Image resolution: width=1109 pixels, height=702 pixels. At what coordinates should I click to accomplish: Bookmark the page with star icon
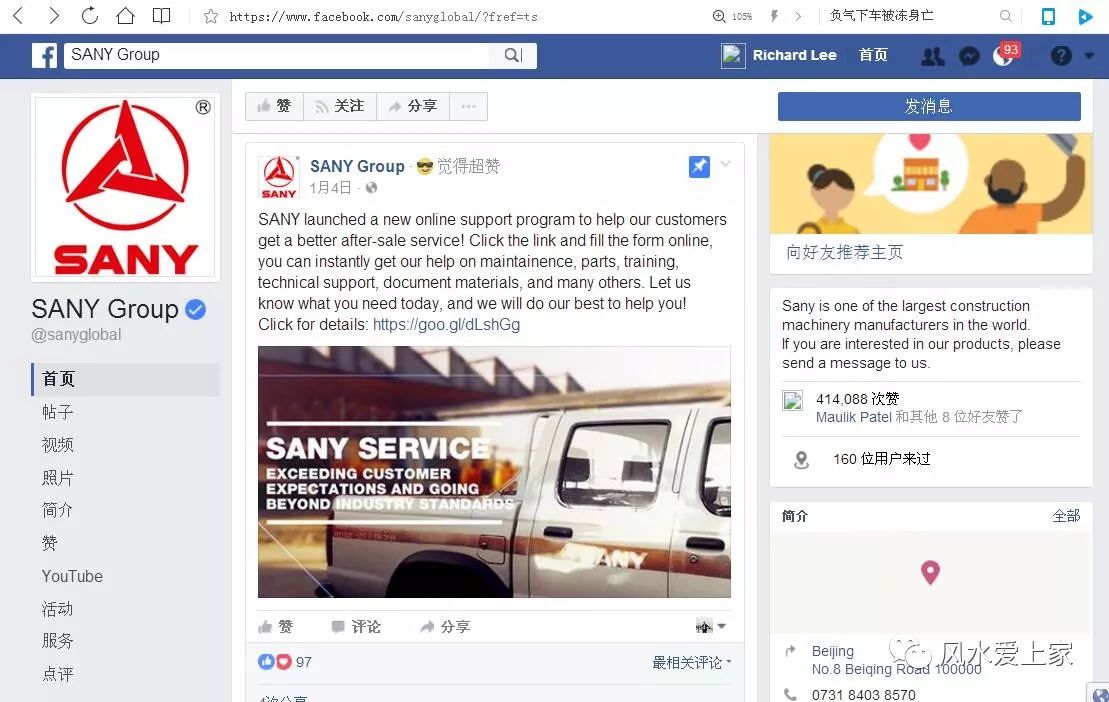pyautogui.click(x=211, y=16)
